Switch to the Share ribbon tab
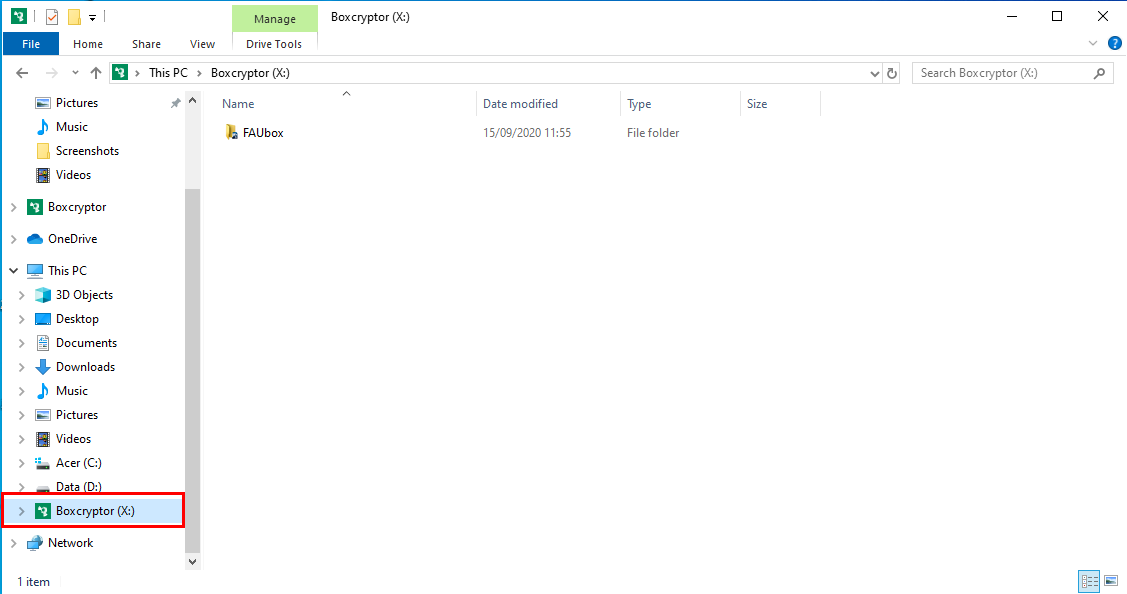Image resolution: width=1127 pixels, height=594 pixels. [146, 44]
